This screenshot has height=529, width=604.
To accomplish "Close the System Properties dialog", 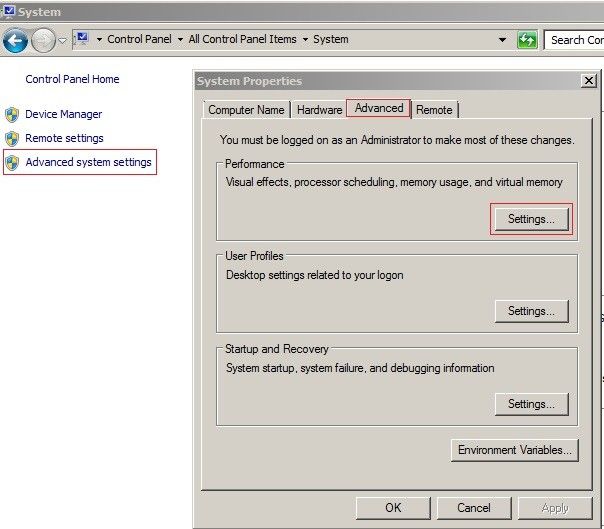I will click(x=589, y=81).
